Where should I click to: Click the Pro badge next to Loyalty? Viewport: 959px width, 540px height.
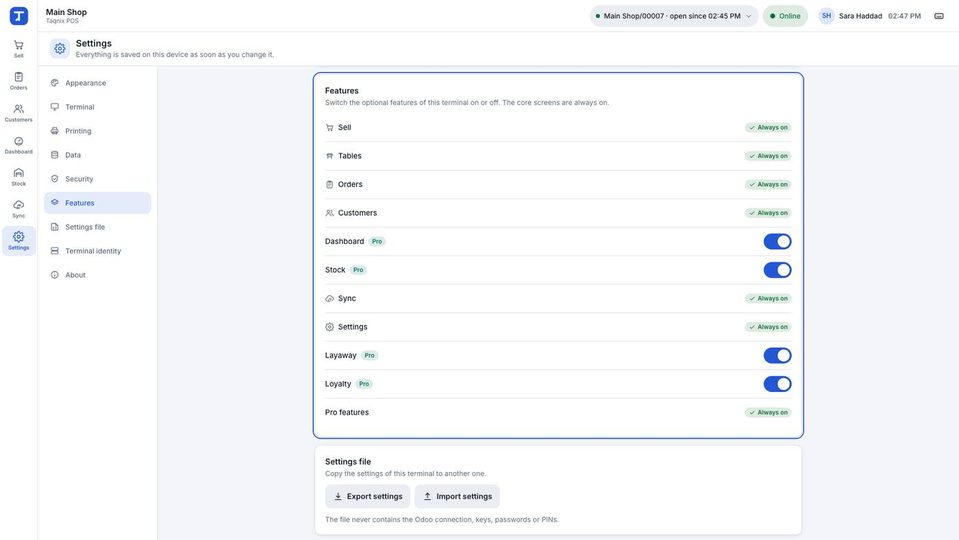coord(364,384)
